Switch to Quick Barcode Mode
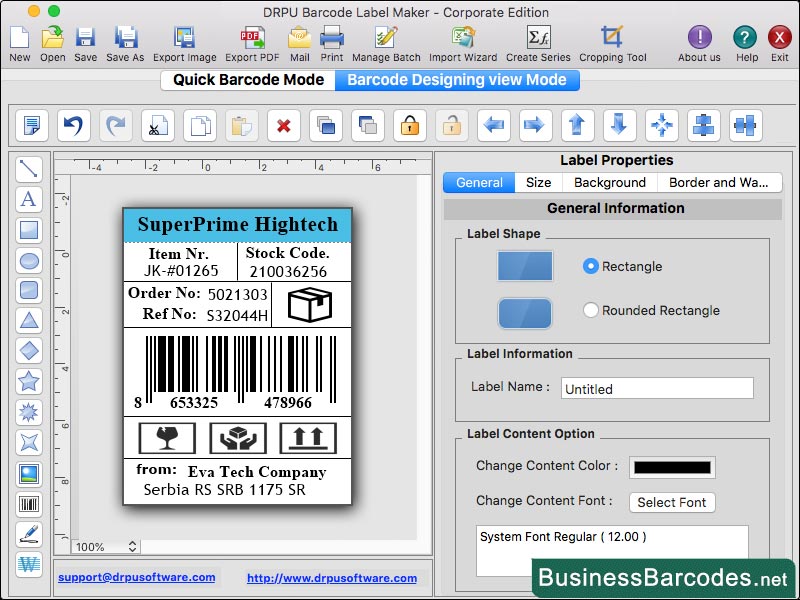The height and width of the screenshot is (600, 800). (x=247, y=79)
